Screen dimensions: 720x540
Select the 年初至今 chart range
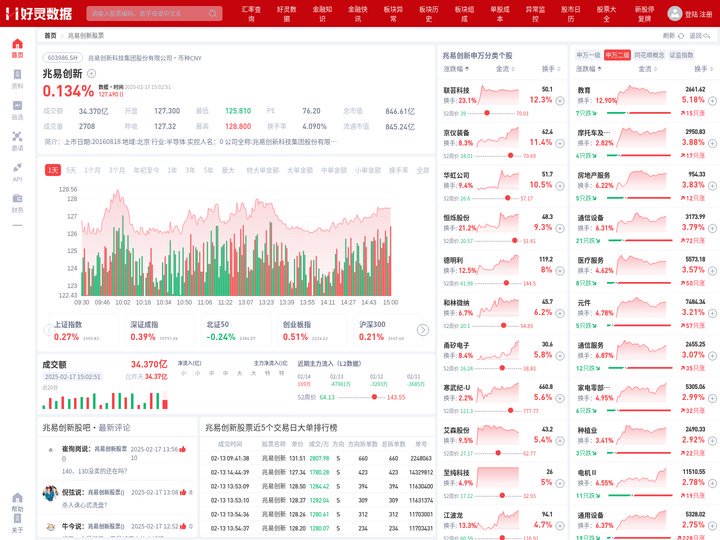click(x=146, y=170)
